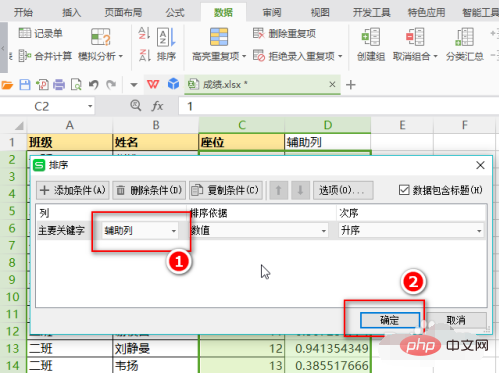This screenshot has height=378, width=499.
Task: Select column A header
Action: click(x=69, y=125)
